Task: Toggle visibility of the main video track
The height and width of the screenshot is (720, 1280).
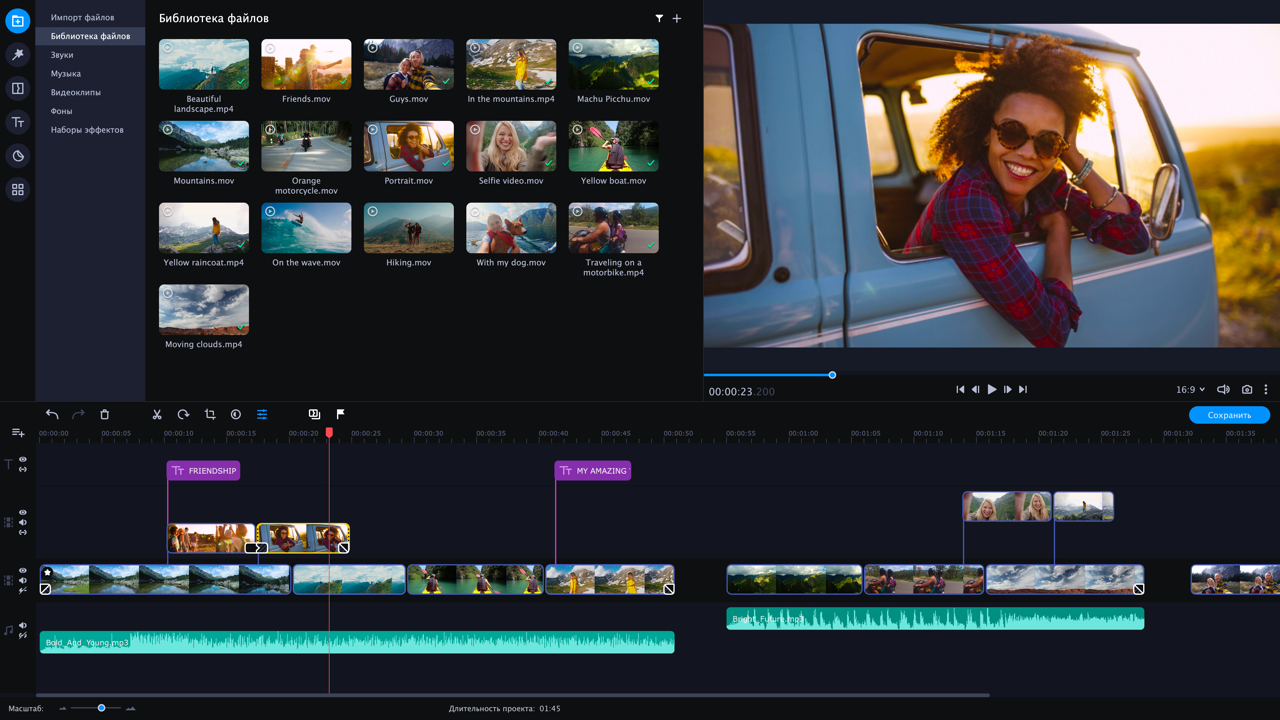Action: (23, 571)
